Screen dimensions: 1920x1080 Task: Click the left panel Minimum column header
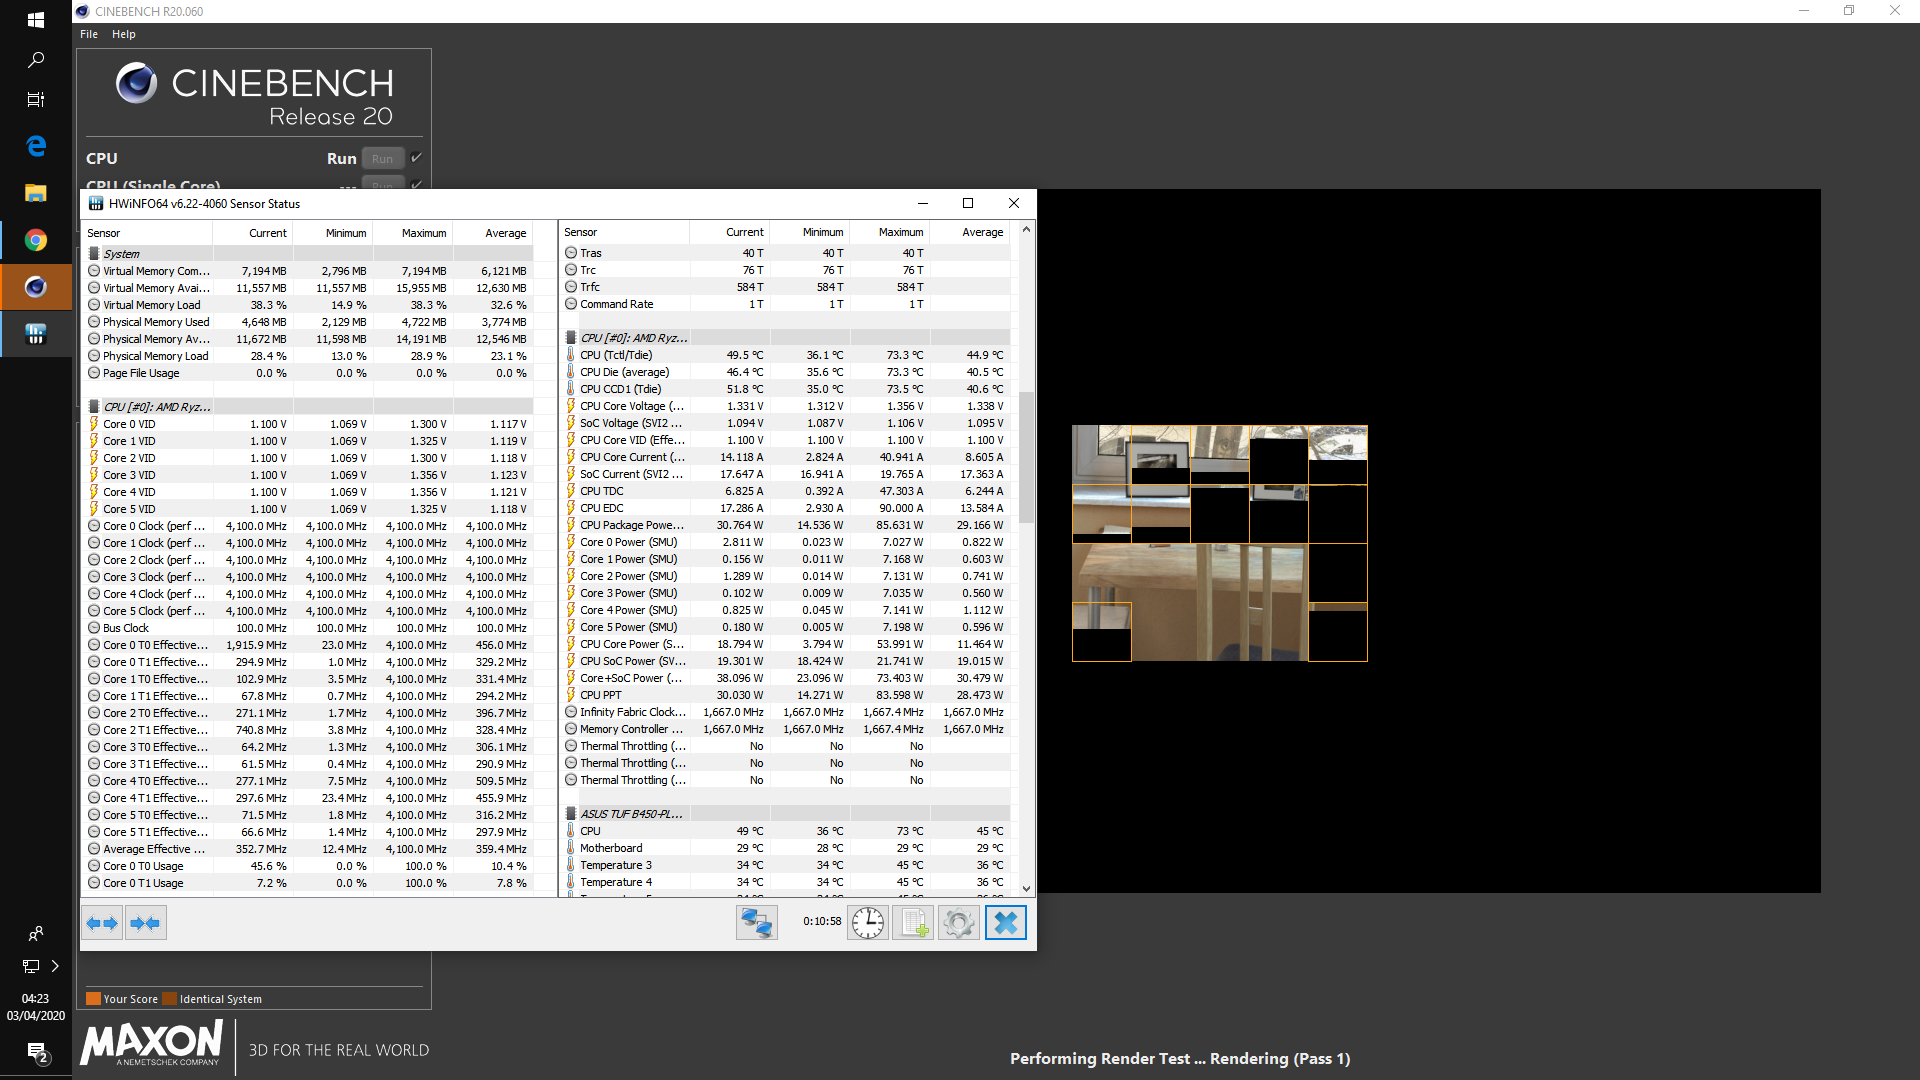pyautogui.click(x=332, y=233)
